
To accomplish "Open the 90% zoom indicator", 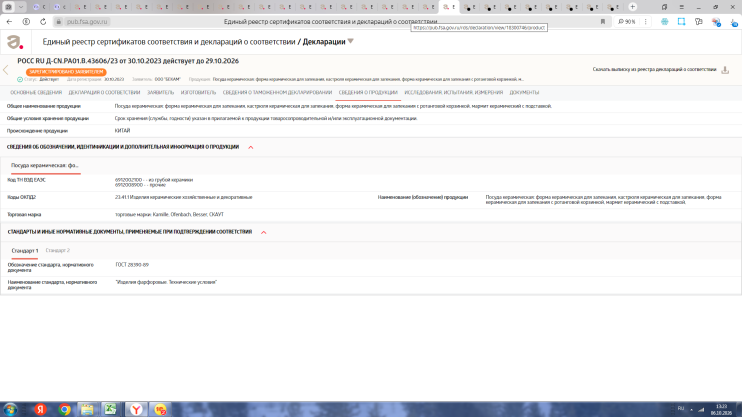I will [x=627, y=22].
